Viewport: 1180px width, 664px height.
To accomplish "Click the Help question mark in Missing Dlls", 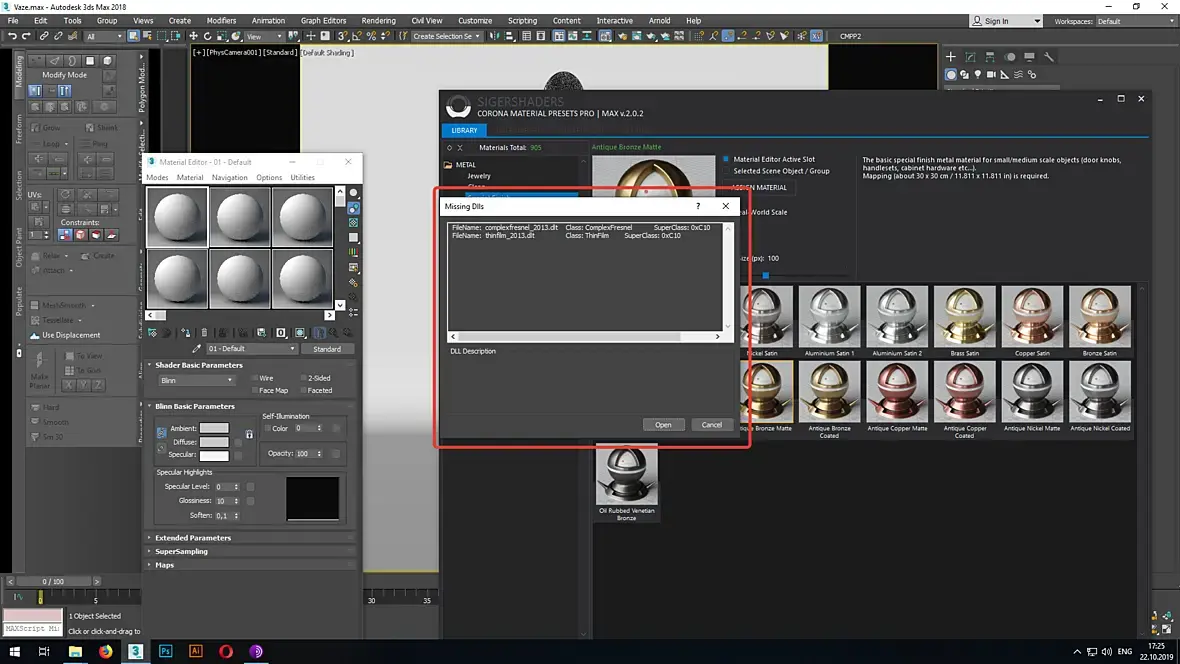I will (698, 206).
